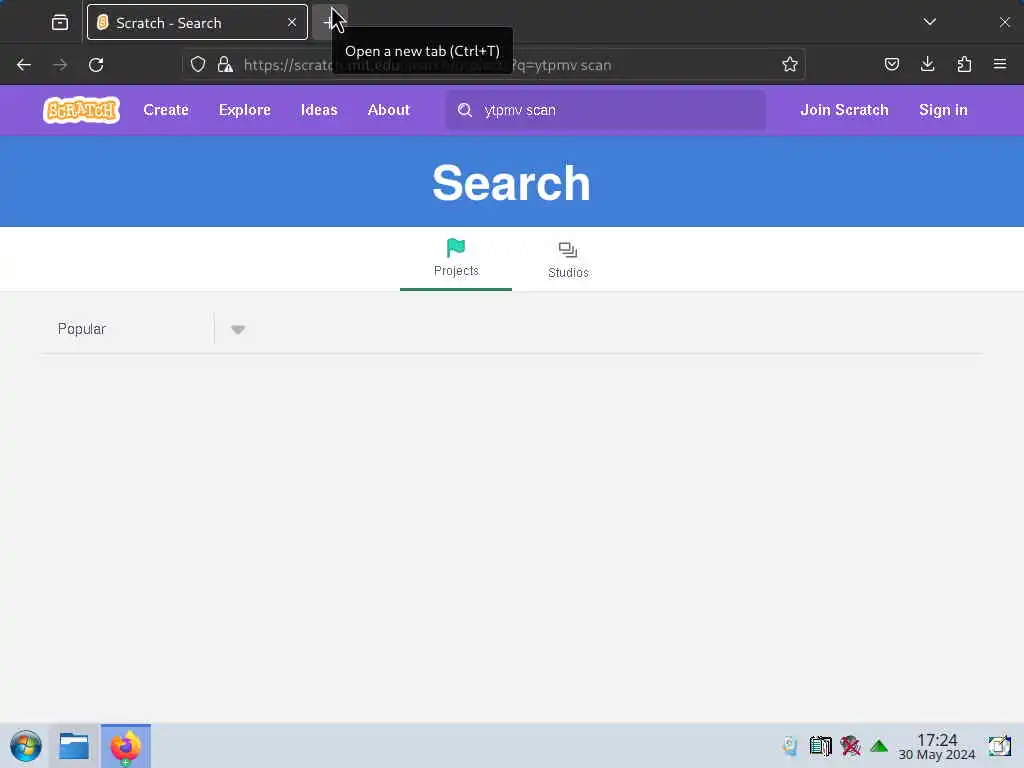Open the Firefox application menu
The image size is (1024, 768).
(1000, 65)
